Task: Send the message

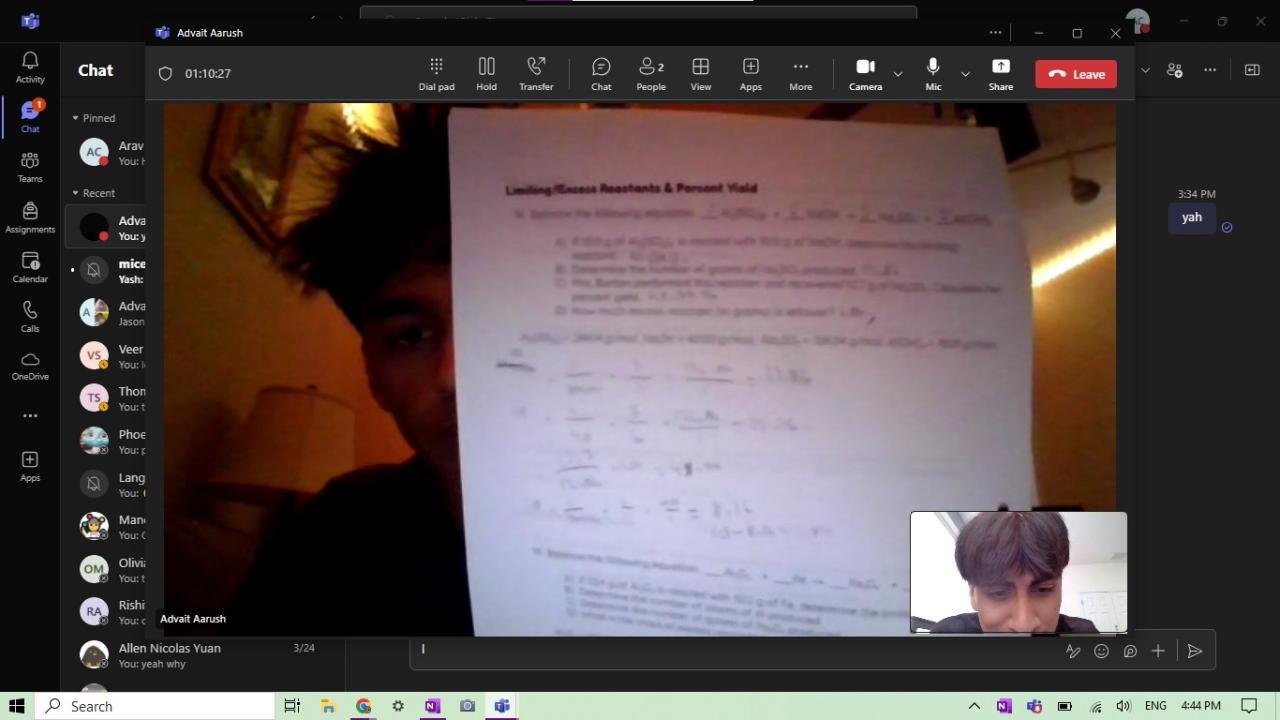Action: tap(1194, 651)
